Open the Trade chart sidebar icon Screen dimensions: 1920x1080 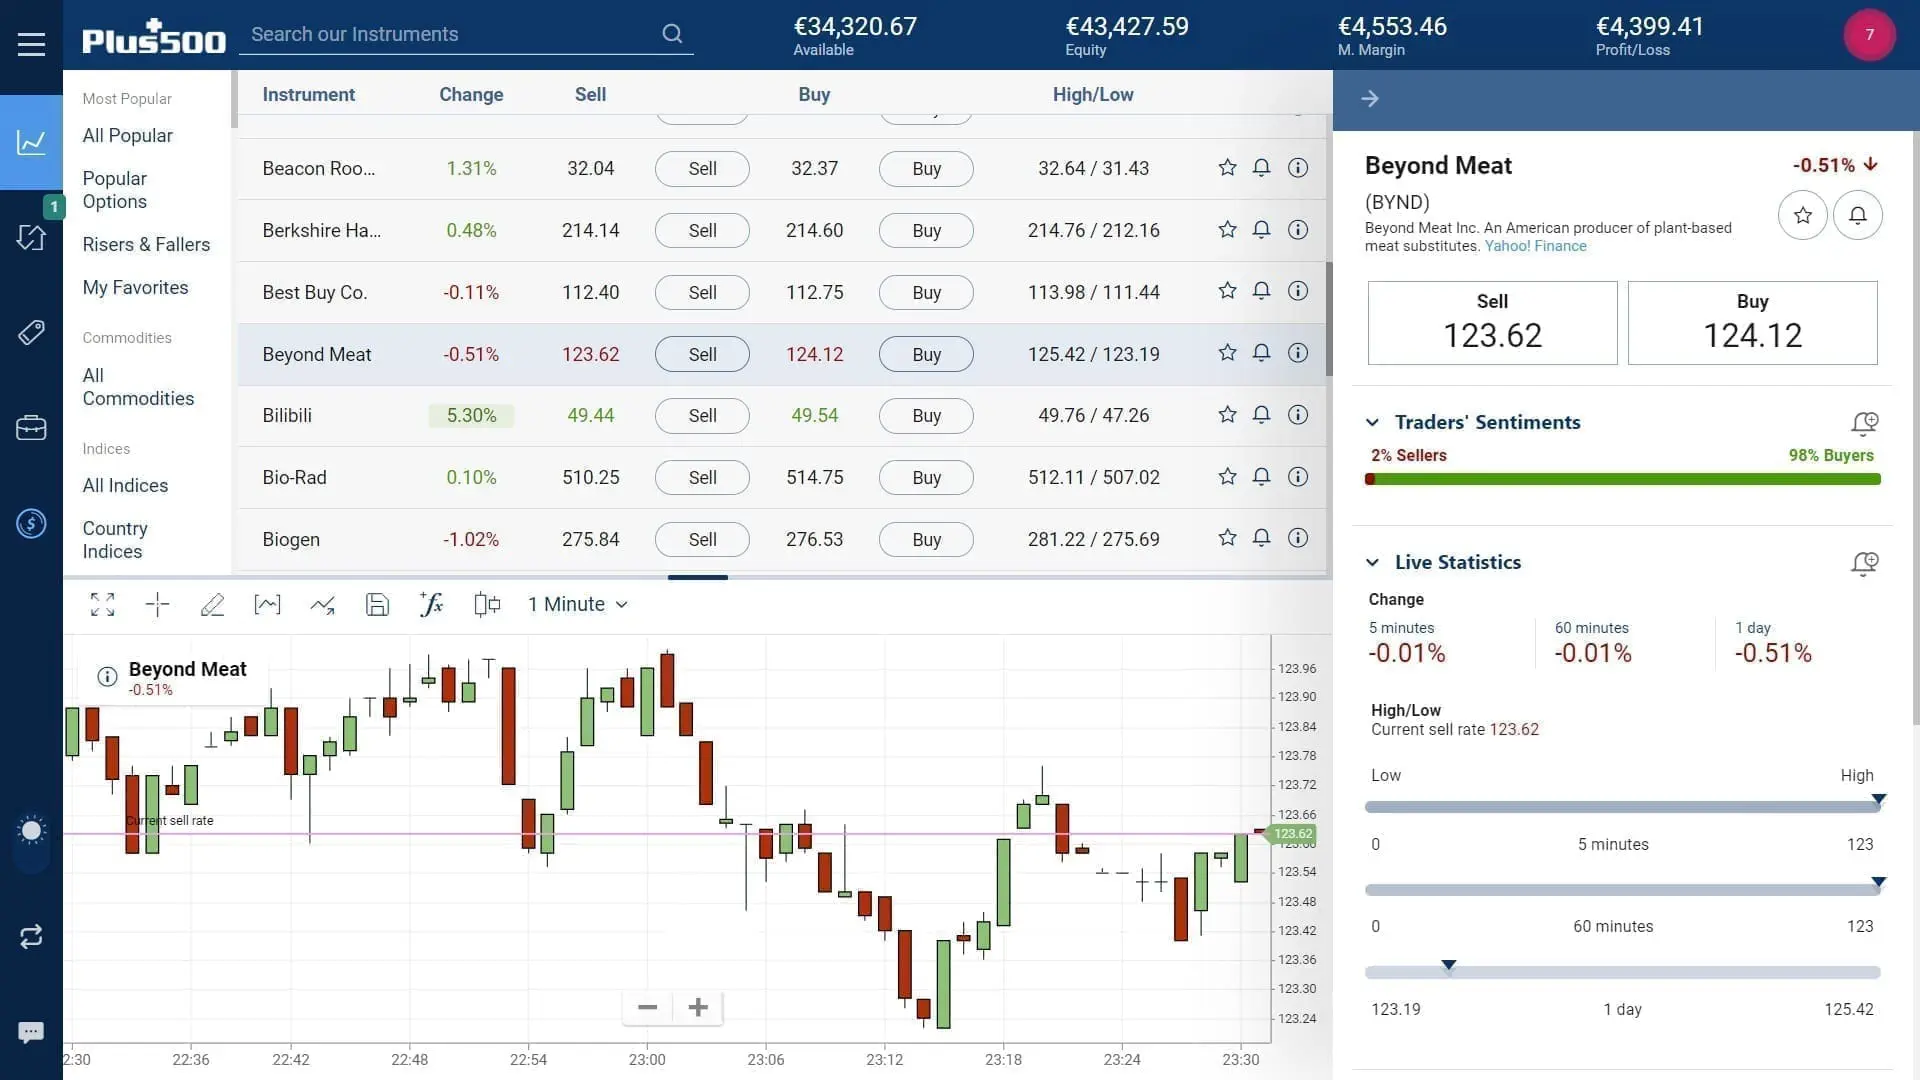(31, 142)
